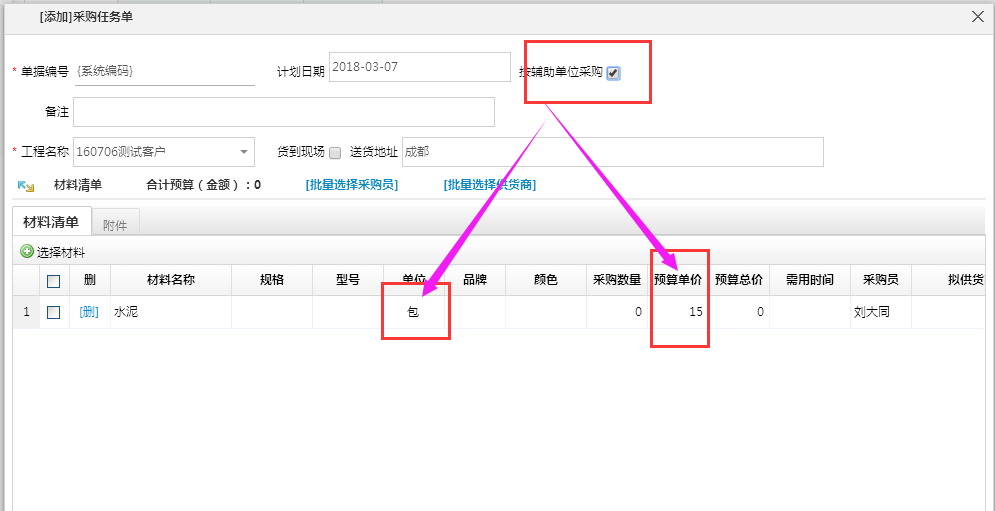Click the green plus 选择材料 icon
The width and height of the screenshot is (995, 511).
pos(27,252)
